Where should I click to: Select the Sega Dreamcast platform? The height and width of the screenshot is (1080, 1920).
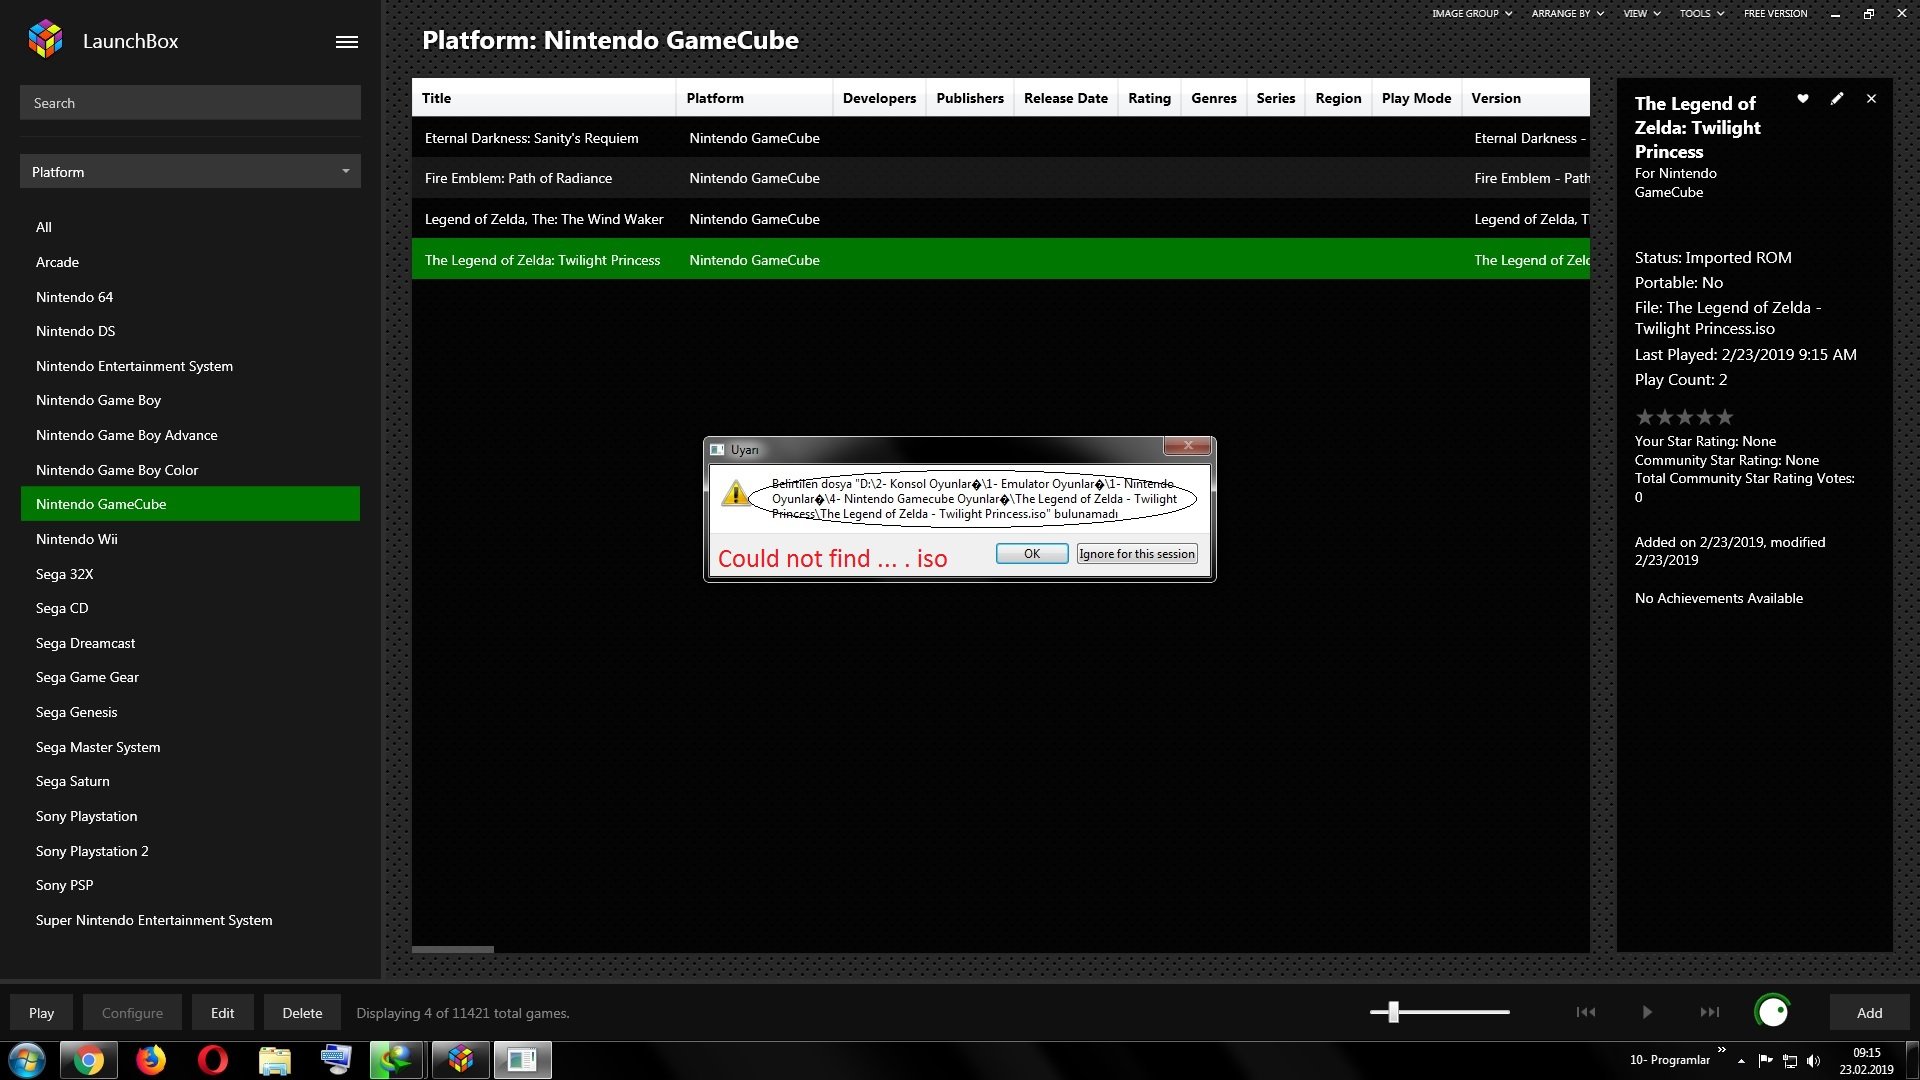(190, 643)
